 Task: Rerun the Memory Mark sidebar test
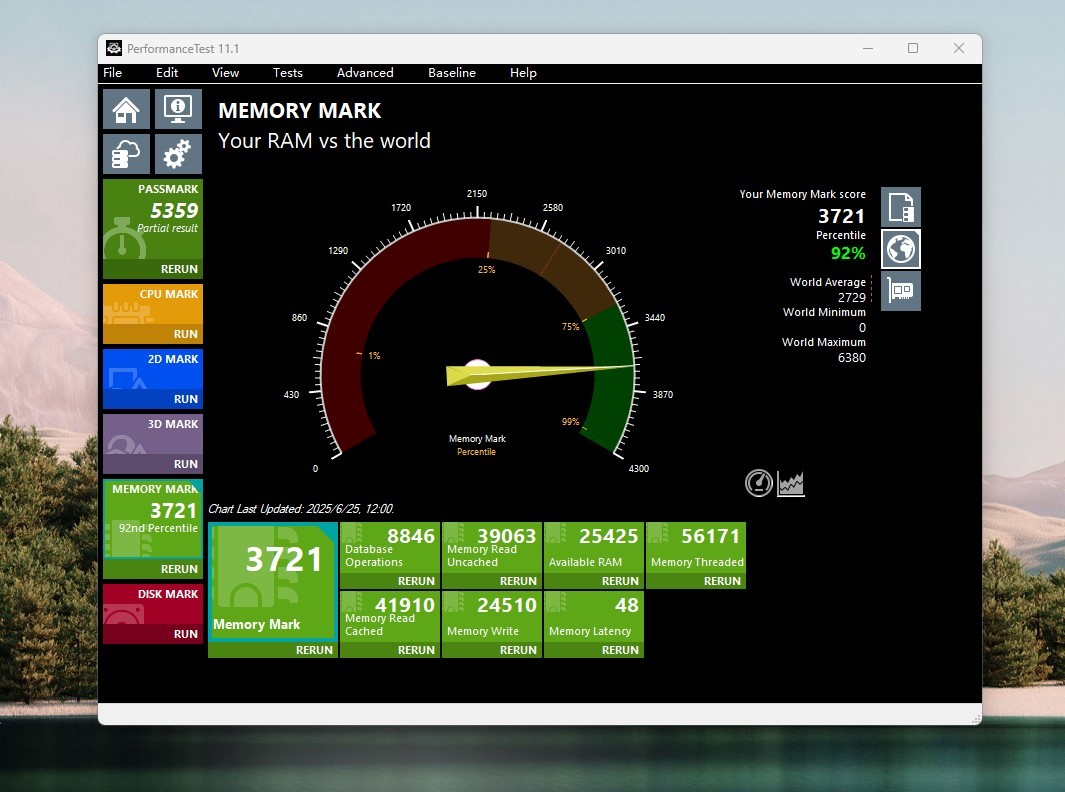click(153, 569)
